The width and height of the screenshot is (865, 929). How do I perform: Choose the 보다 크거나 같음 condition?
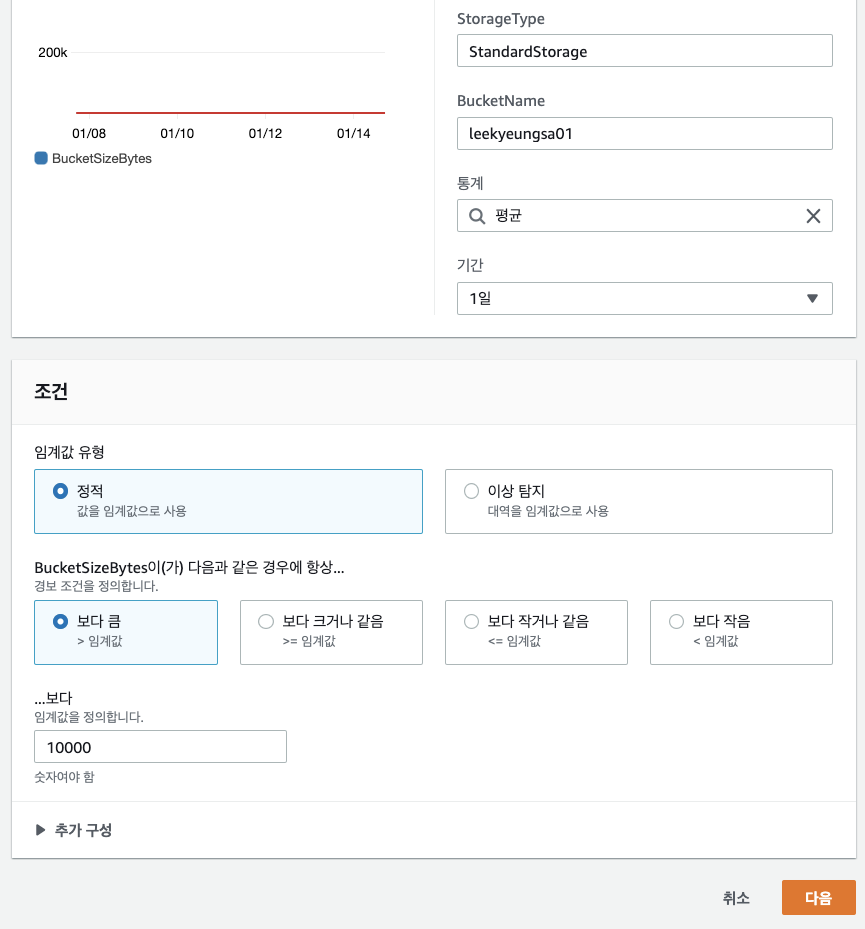(266, 621)
